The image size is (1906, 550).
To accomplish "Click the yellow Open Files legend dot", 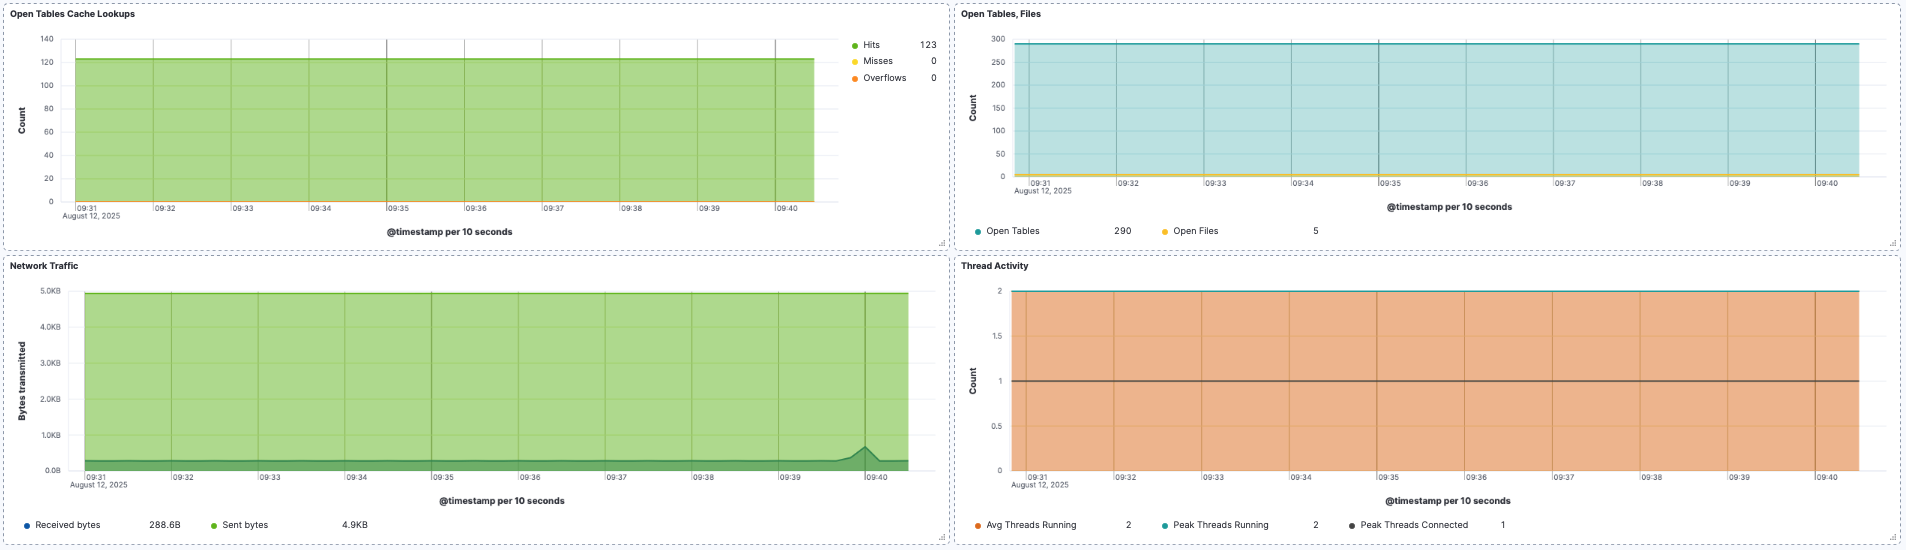I will (x=1164, y=232).
